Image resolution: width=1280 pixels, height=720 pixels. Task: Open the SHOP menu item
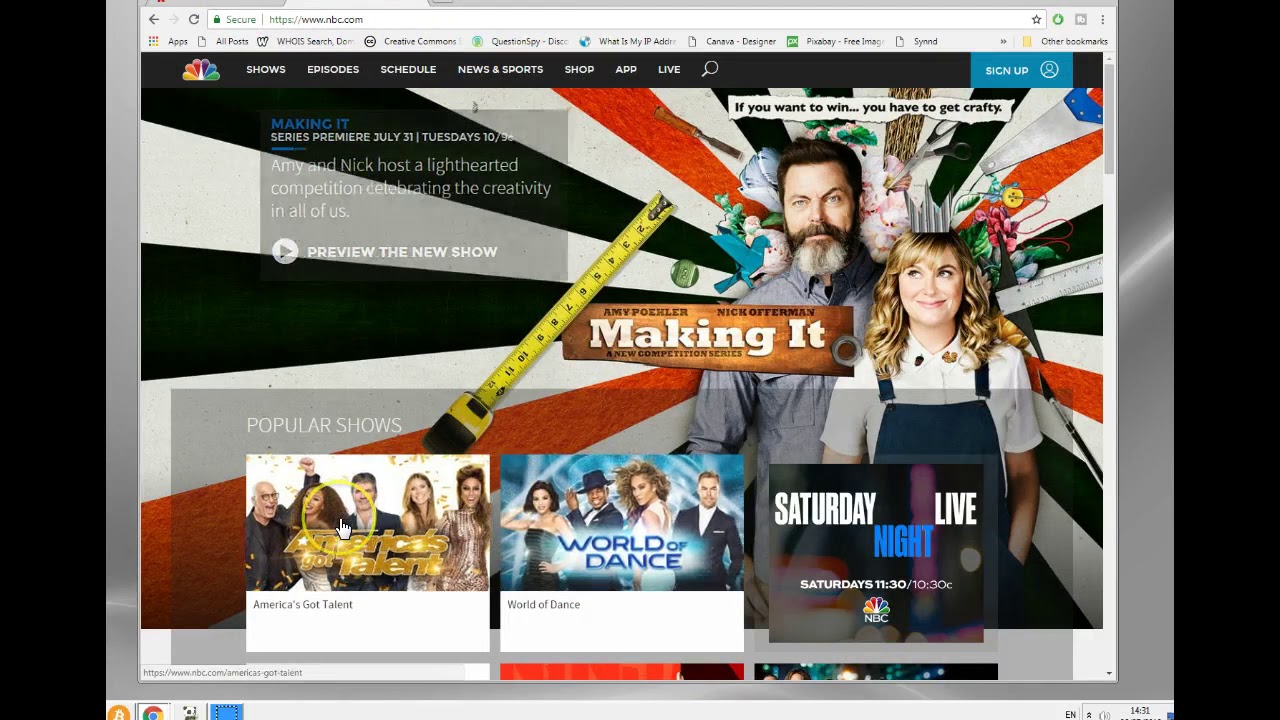pyautogui.click(x=579, y=70)
